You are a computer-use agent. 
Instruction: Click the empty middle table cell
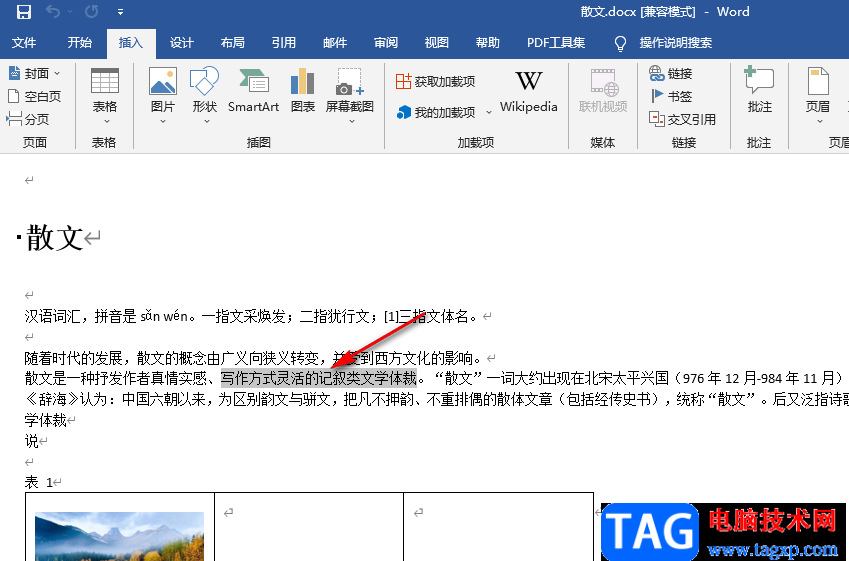[309, 526]
